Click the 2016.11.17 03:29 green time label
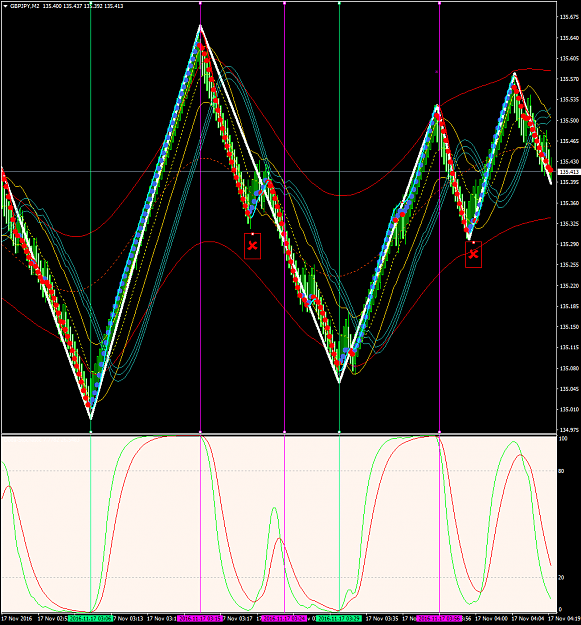 click(x=339, y=619)
